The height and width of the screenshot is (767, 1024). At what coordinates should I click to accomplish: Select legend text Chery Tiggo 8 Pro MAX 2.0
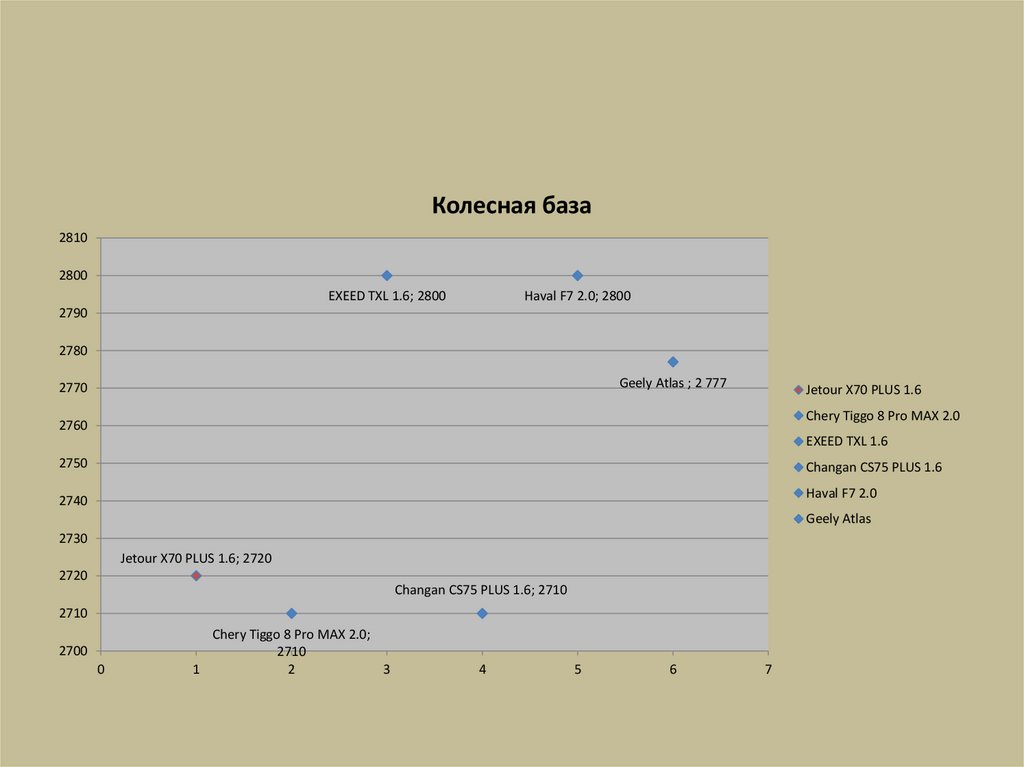(x=883, y=416)
